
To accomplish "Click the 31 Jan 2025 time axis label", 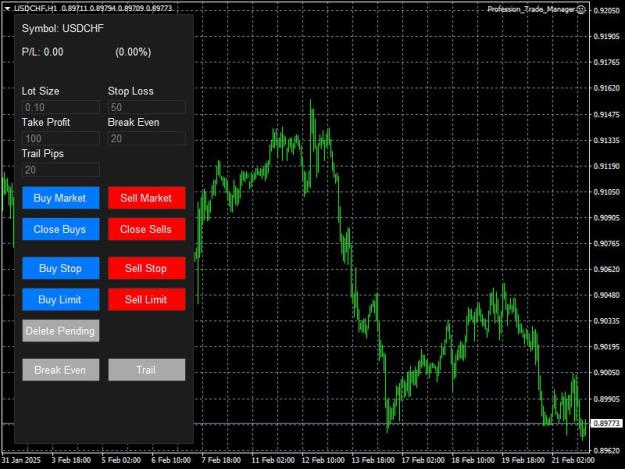I will pos(21,460).
